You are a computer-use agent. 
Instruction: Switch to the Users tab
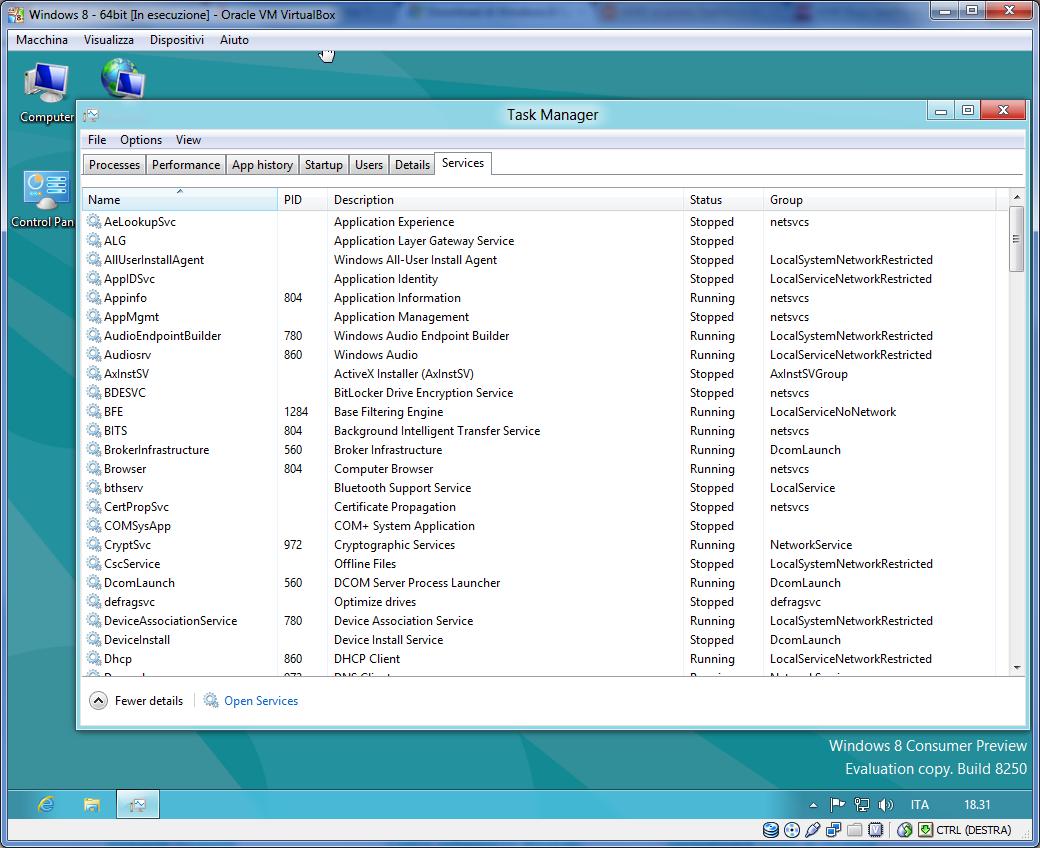click(369, 164)
